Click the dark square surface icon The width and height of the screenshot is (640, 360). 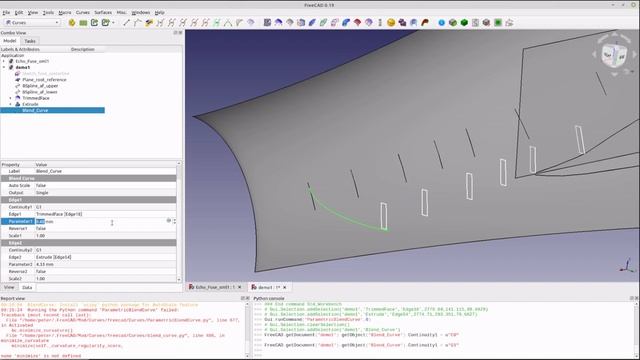pyautogui.click(x=267, y=23)
